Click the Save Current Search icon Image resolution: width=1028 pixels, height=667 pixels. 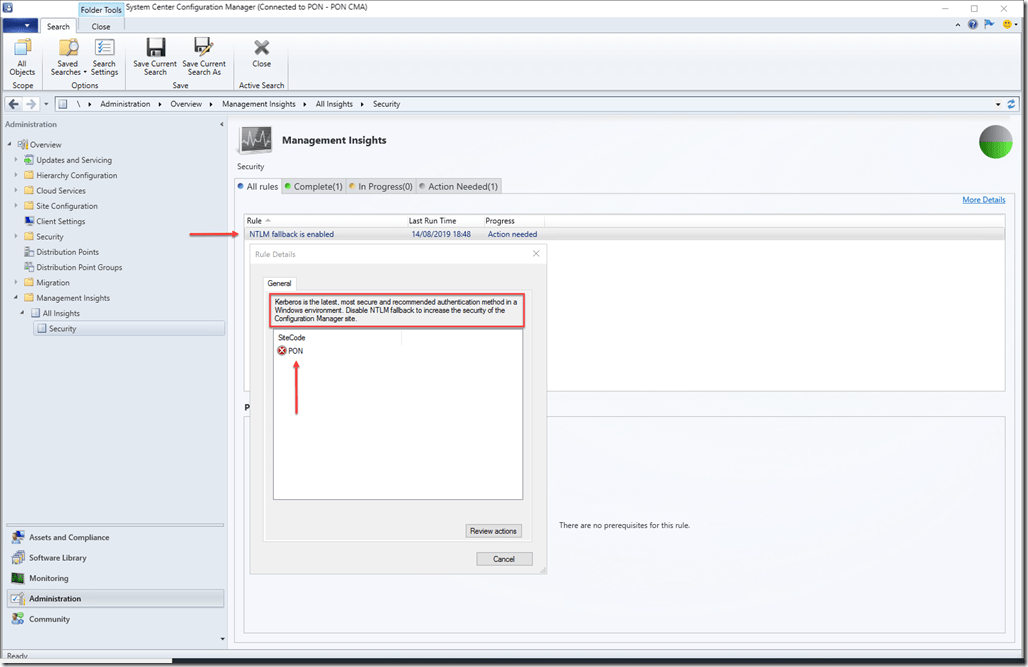pyautogui.click(x=155, y=56)
